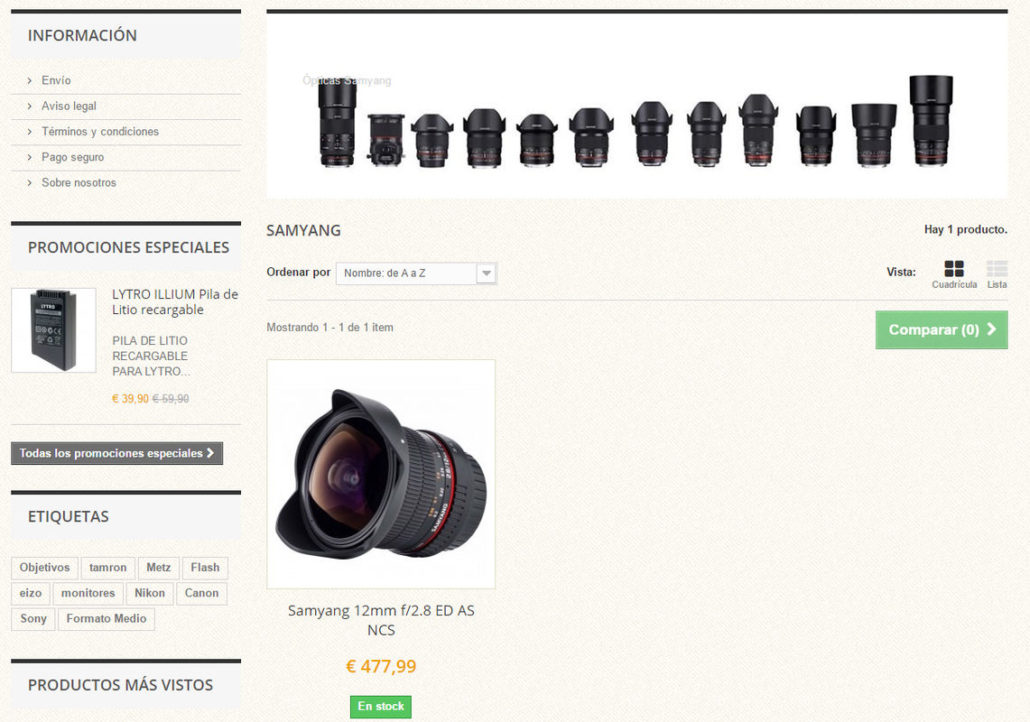Select the Canon tag
Image resolution: width=1030 pixels, height=722 pixels.
pos(202,593)
